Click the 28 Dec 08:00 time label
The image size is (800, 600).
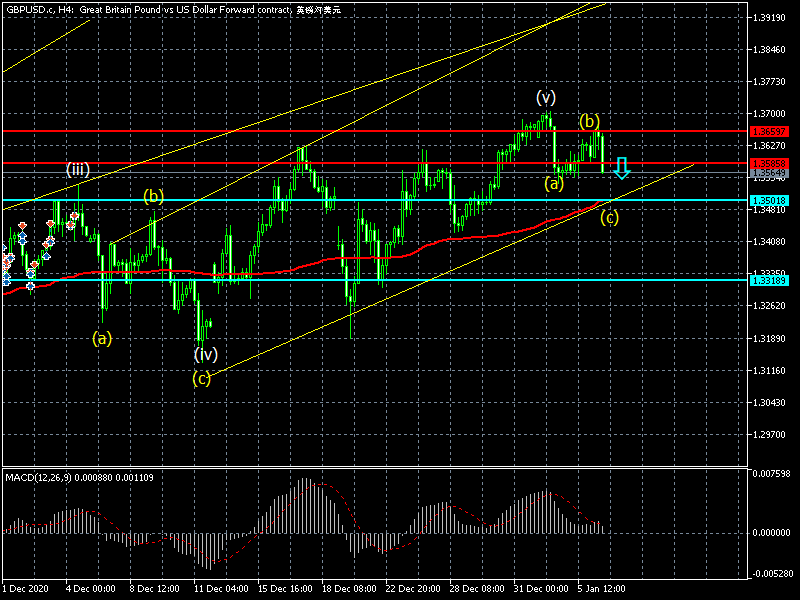[x=477, y=589]
